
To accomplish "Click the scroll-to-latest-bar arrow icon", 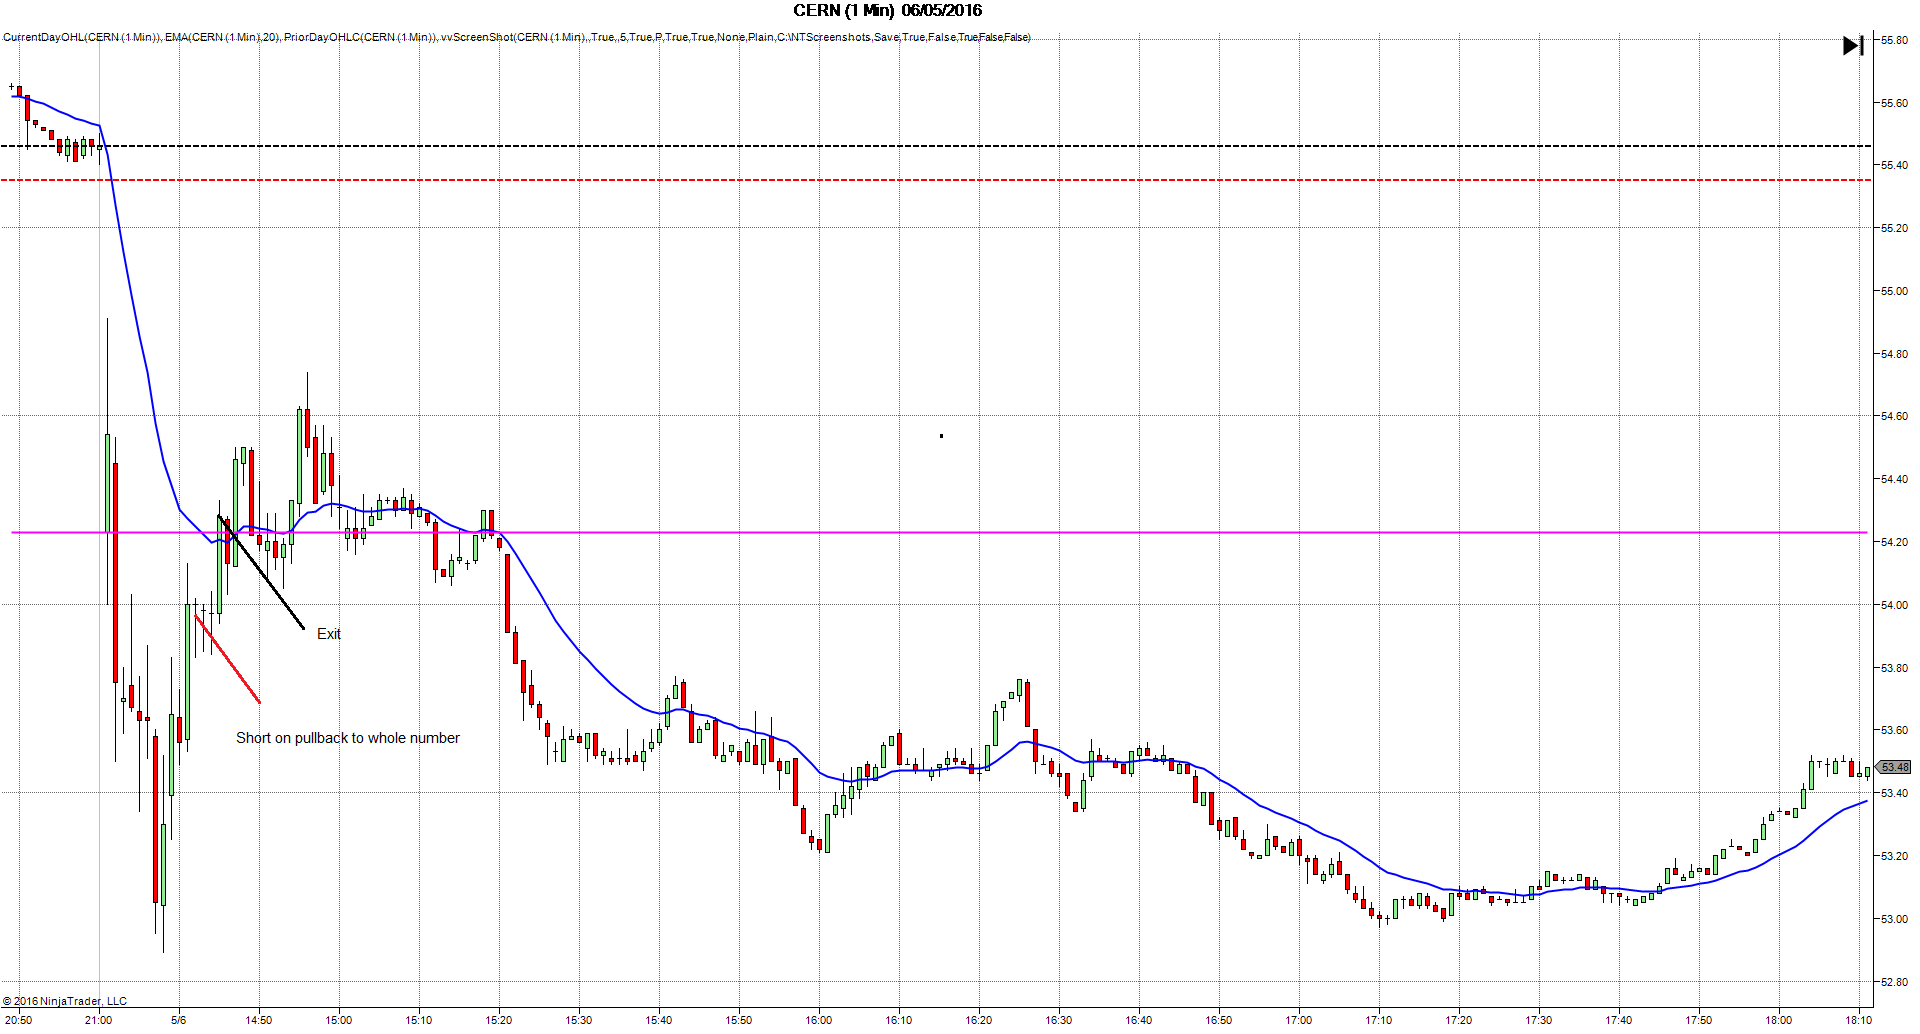I will pyautogui.click(x=1853, y=46).
